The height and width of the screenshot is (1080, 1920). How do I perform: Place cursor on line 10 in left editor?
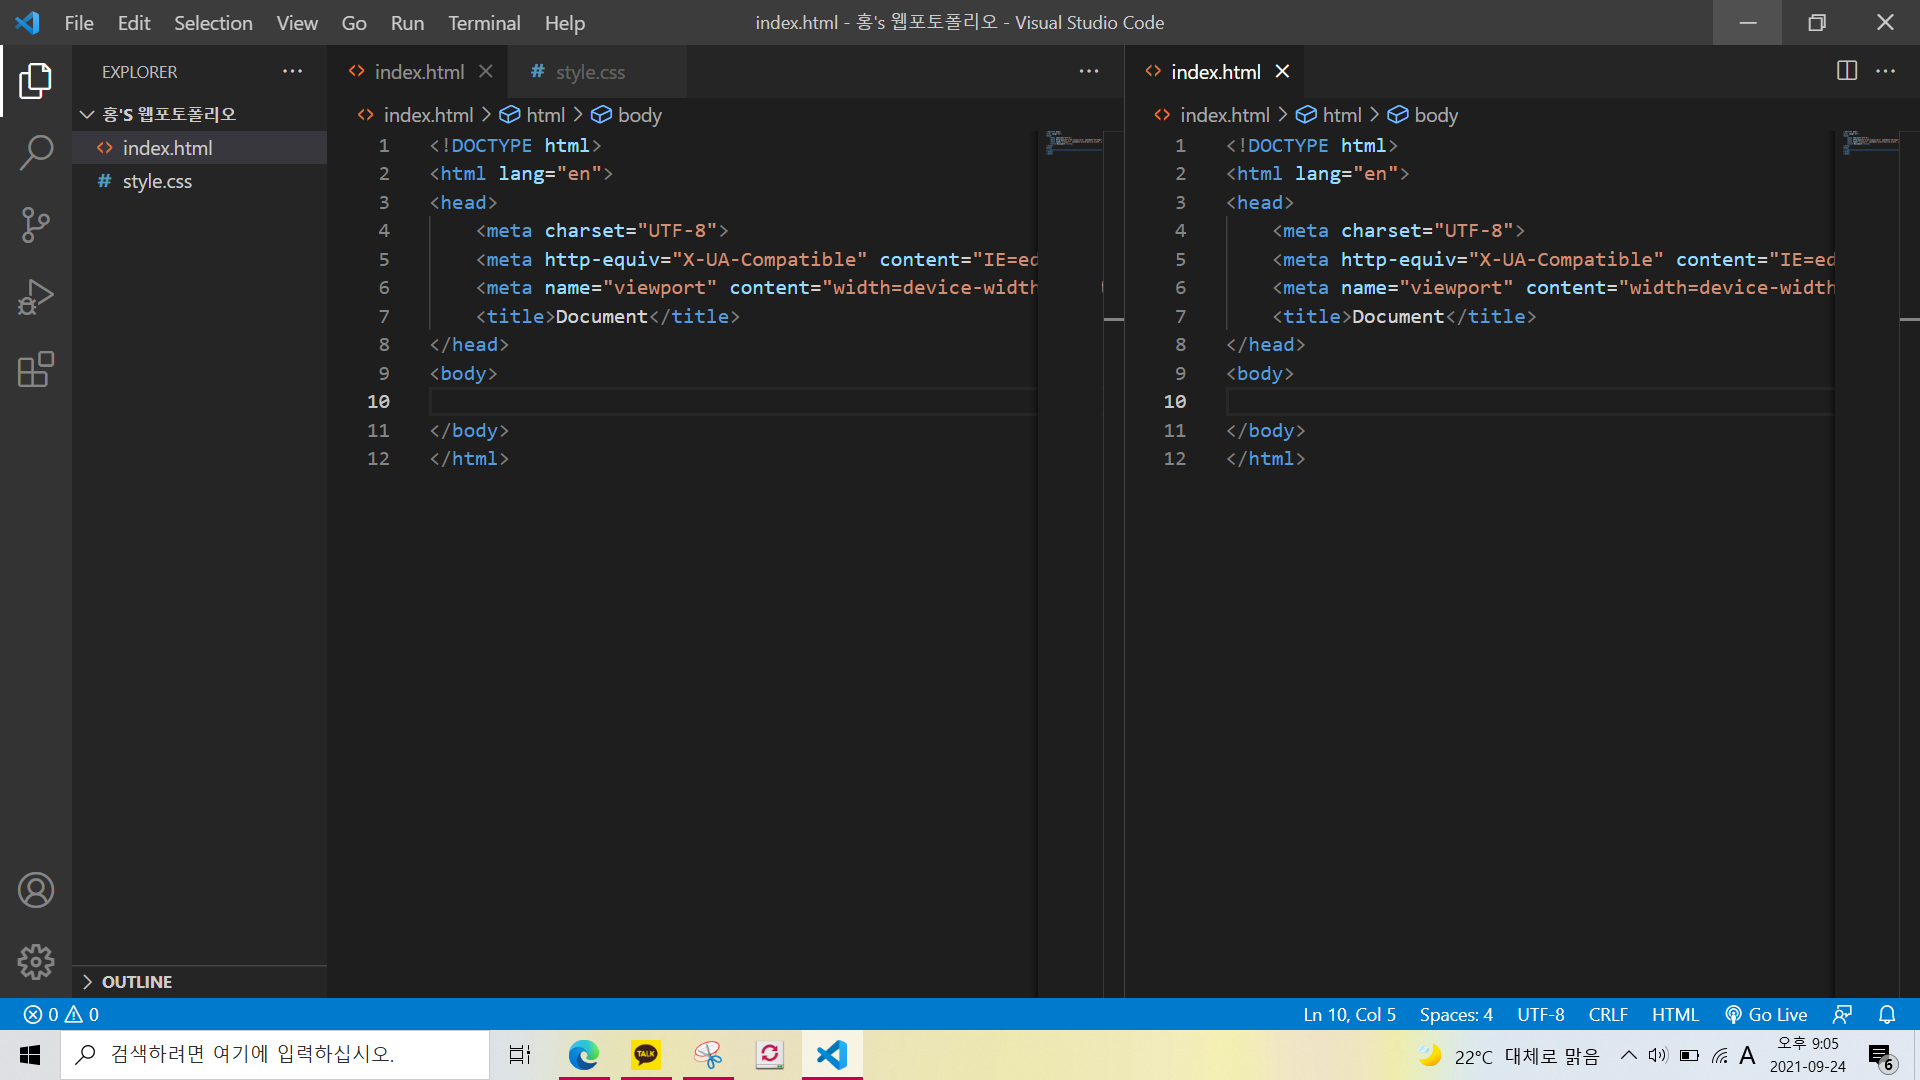coord(733,401)
